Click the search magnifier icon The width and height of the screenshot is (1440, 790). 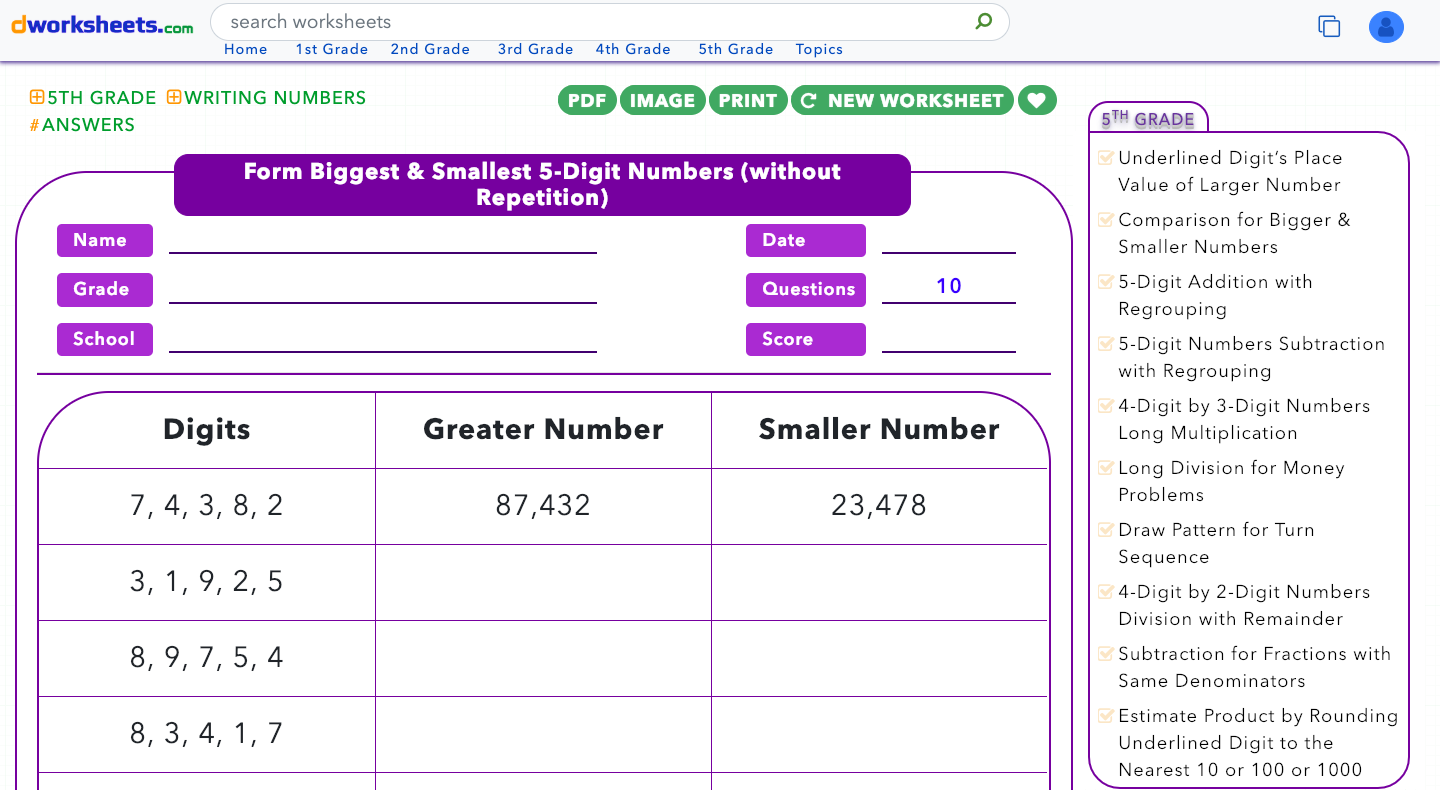click(x=983, y=21)
